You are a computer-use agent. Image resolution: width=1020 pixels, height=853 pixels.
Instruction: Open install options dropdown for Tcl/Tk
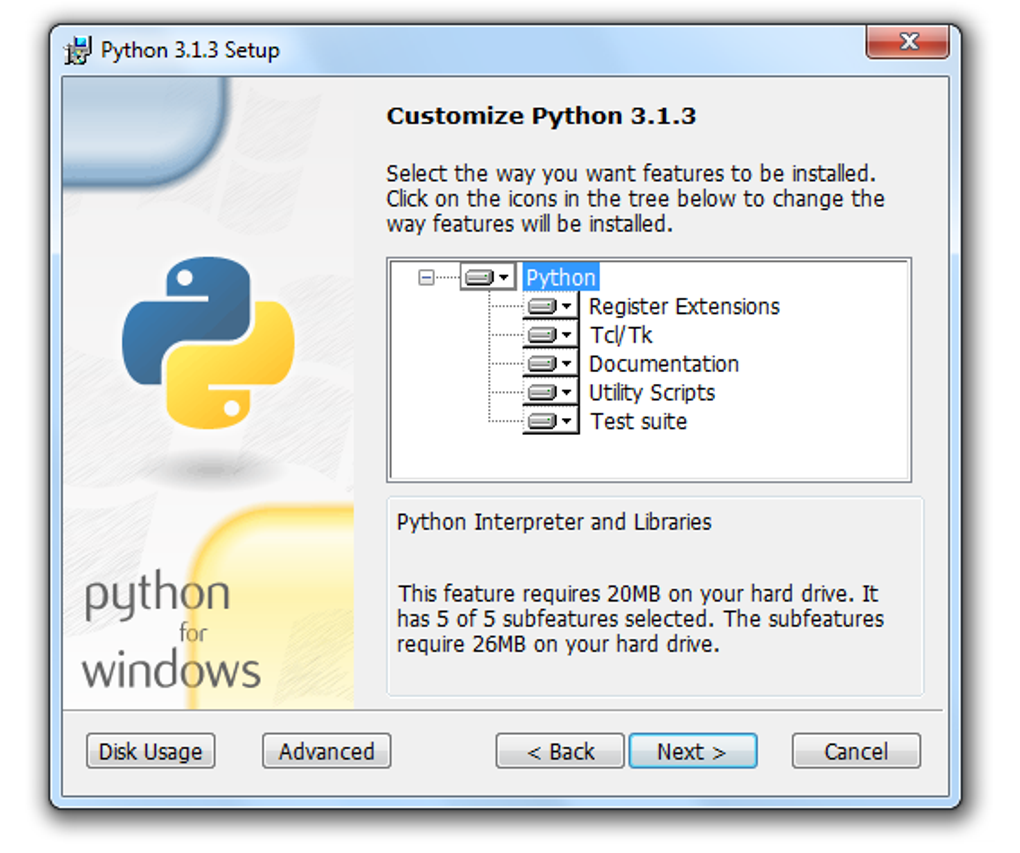(x=550, y=334)
